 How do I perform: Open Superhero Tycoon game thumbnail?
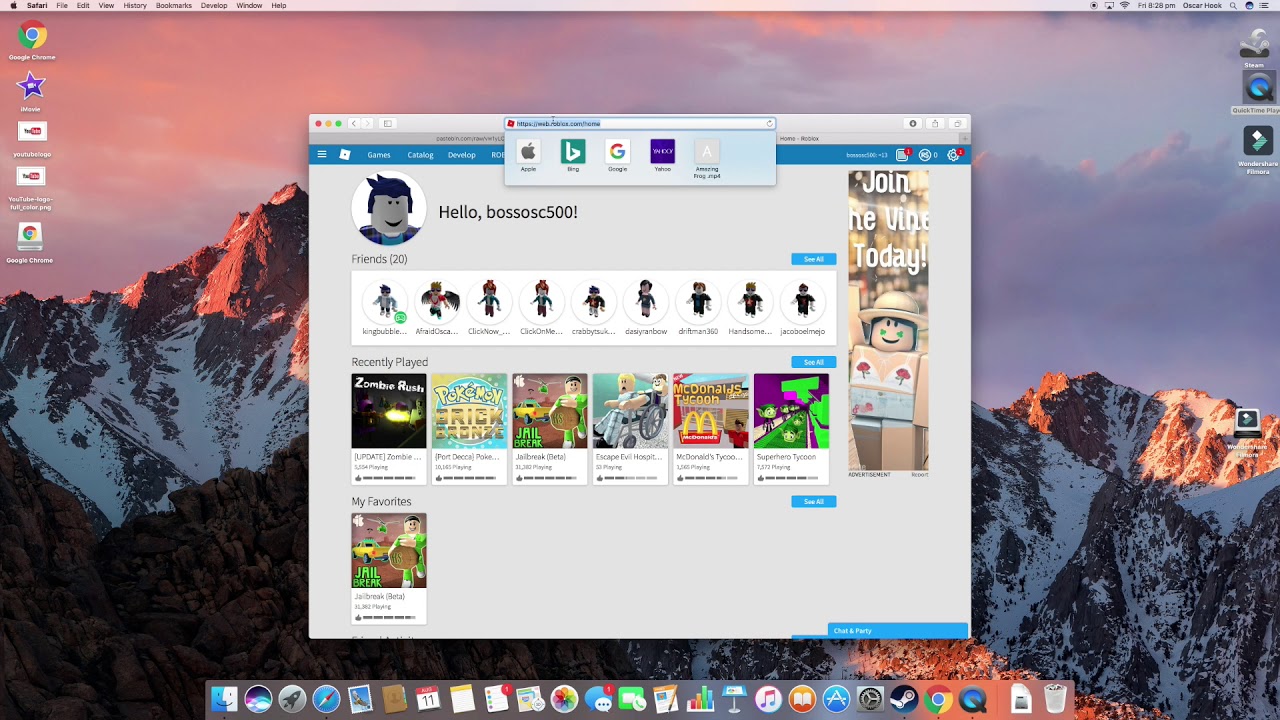click(791, 411)
